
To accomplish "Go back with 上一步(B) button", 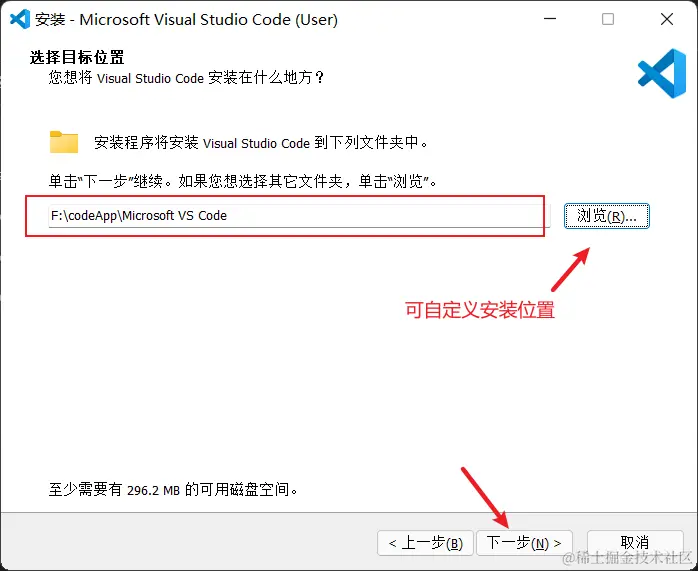I will click(x=425, y=543).
